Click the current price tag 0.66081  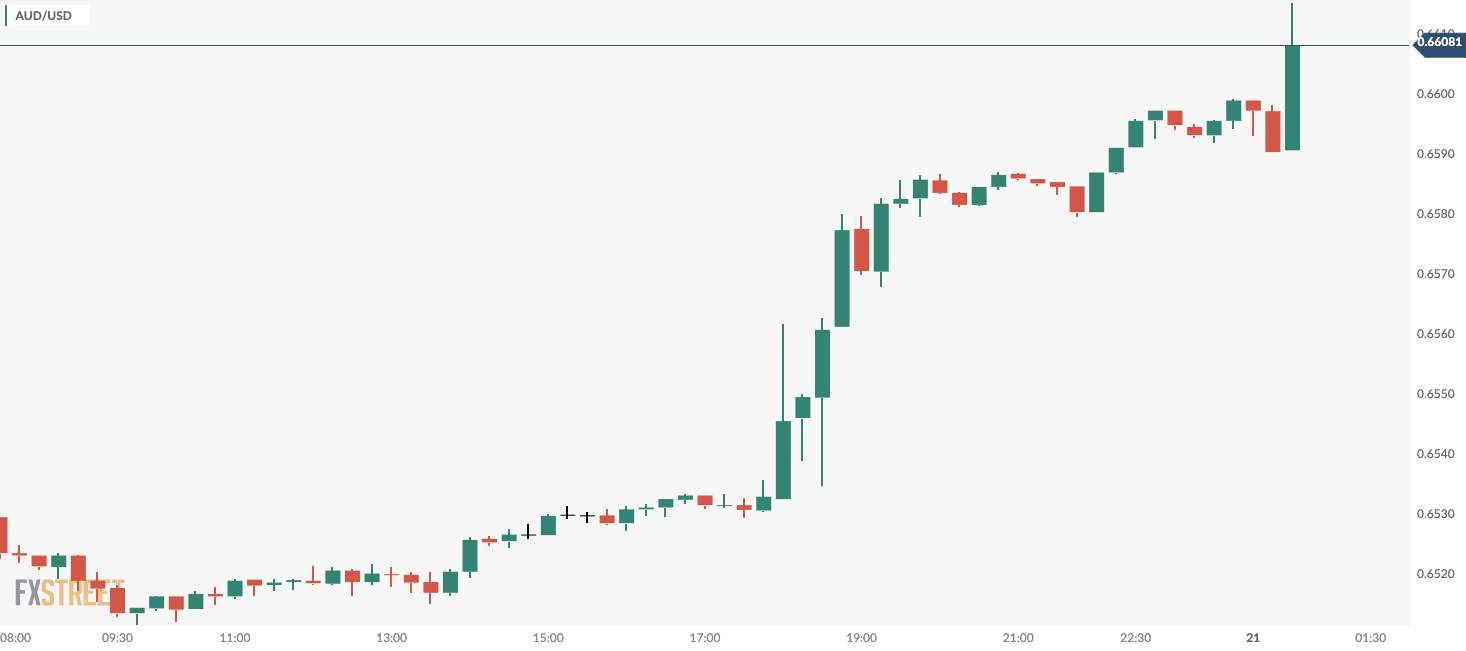[x=1440, y=42]
